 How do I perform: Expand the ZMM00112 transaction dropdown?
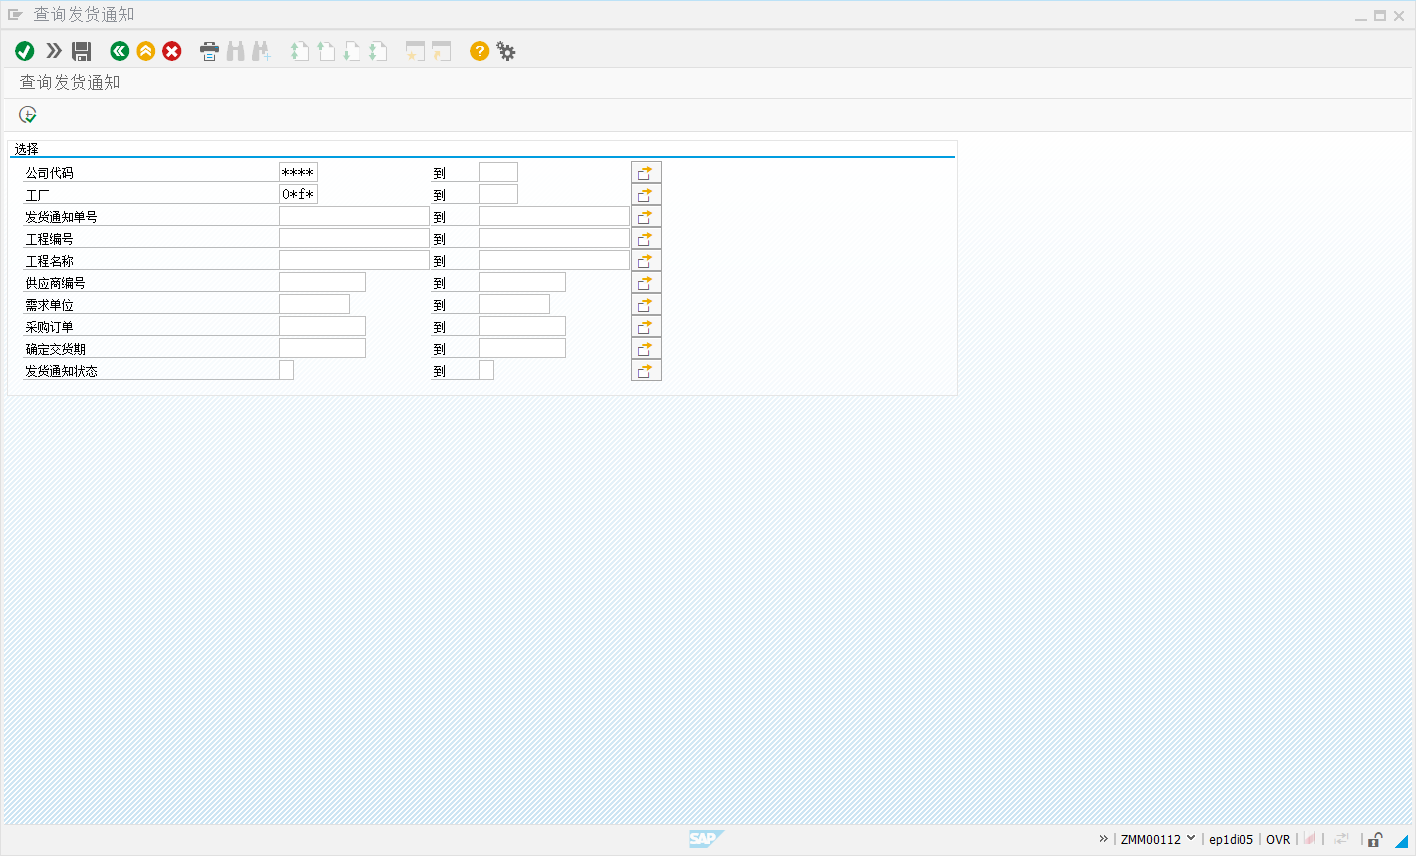point(1191,838)
